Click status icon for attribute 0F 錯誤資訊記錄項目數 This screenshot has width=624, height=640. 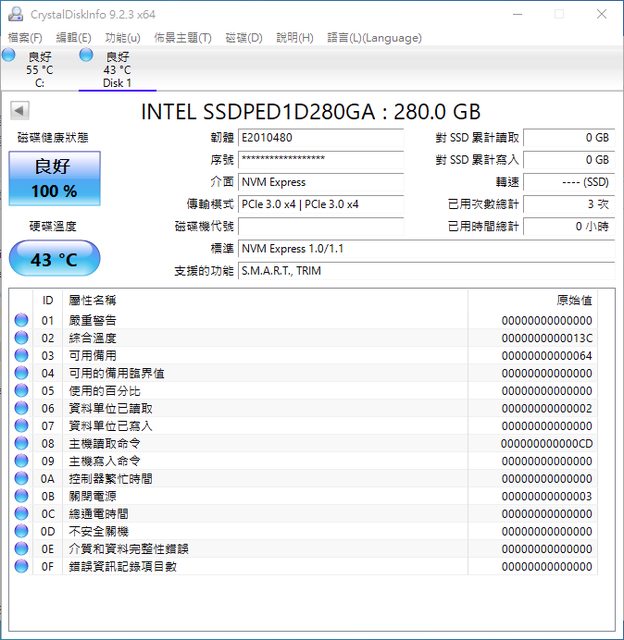click(x=21, y=566)
